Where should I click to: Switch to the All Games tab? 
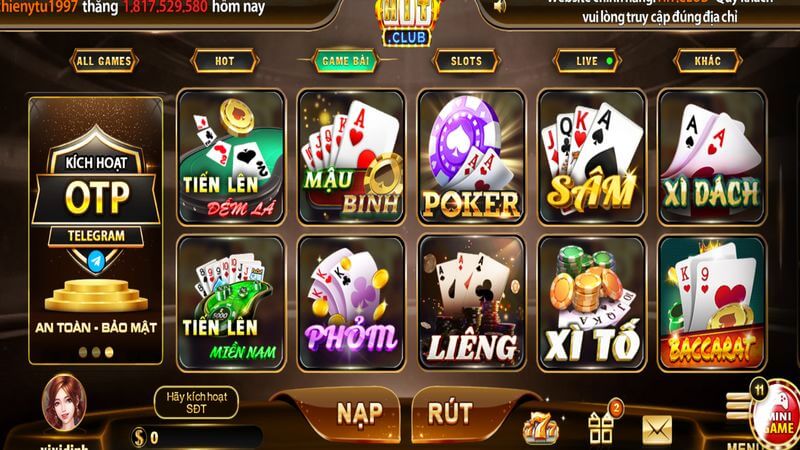(104, 61)
